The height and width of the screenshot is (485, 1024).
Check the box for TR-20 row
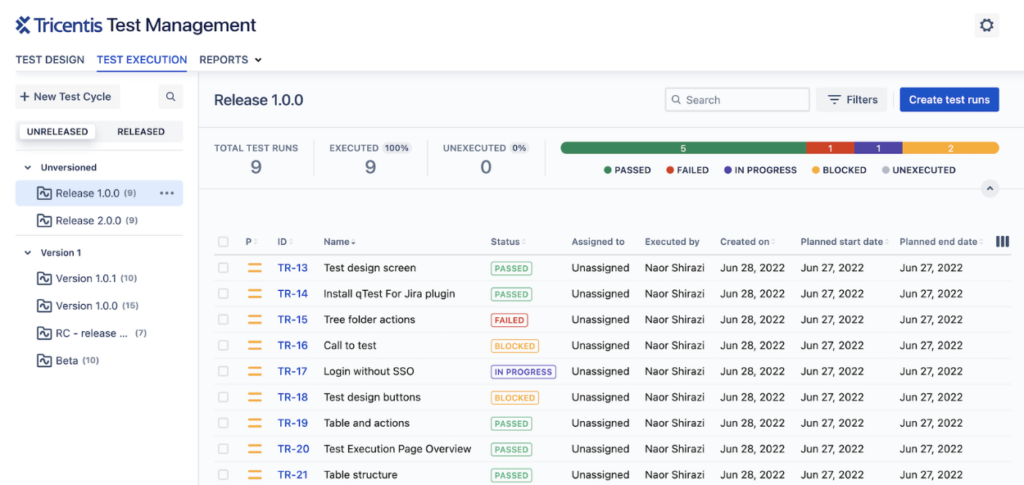(223, 449)
